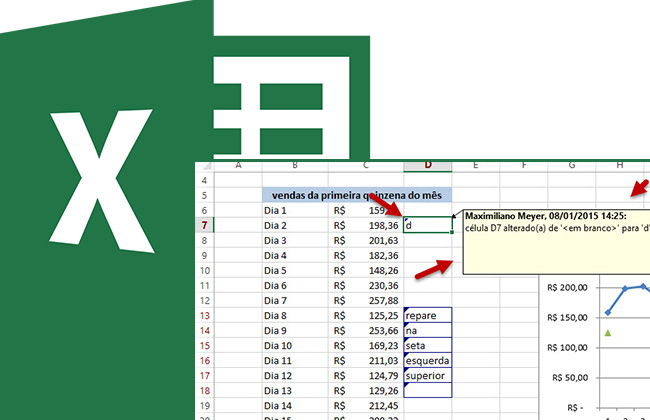Select value cell 253,66
This screenshot has height=420, width=650.
tap(366, 330)
